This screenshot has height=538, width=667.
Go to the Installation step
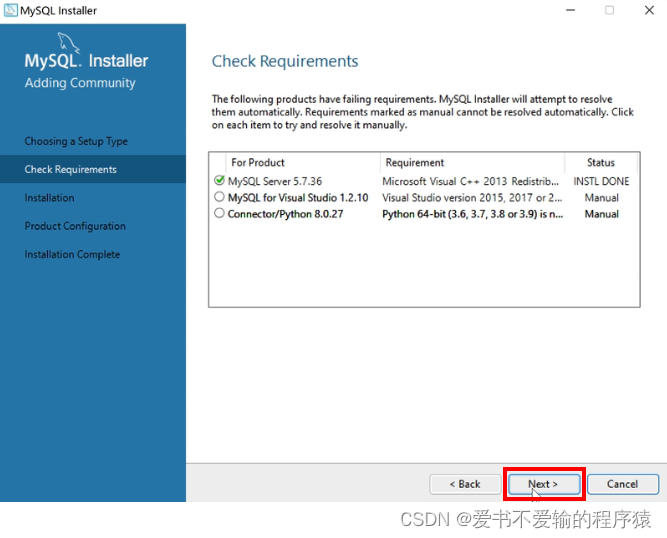tap(49, 198)
